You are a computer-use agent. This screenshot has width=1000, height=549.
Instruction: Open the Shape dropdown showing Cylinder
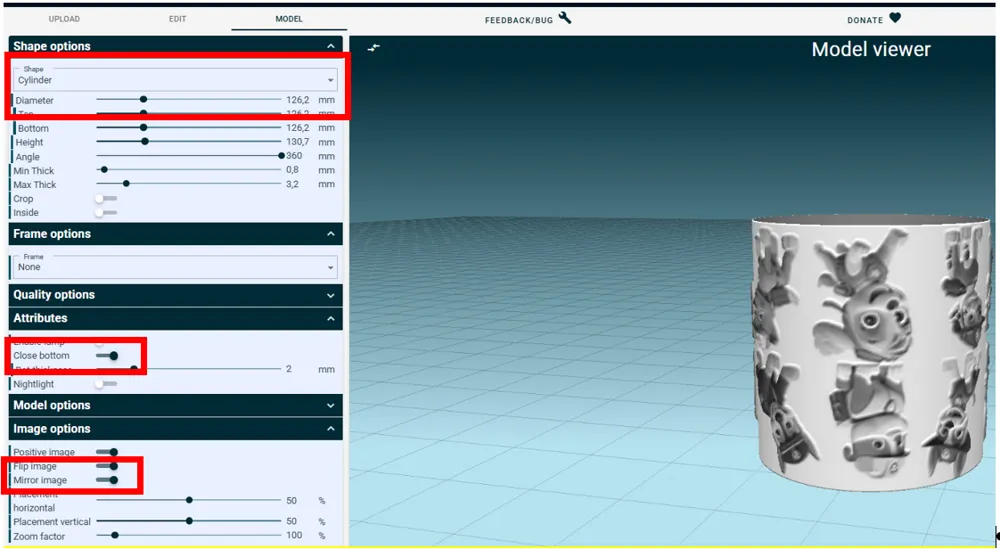coord(175,80)
